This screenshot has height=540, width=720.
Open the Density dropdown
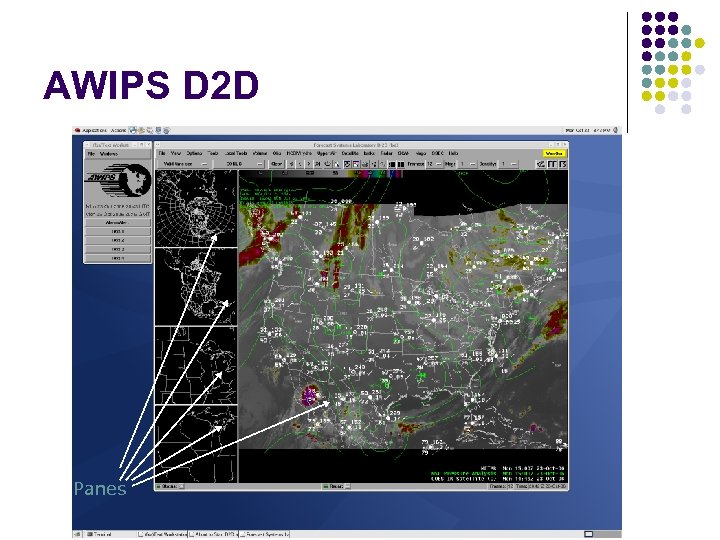point(508,164)
